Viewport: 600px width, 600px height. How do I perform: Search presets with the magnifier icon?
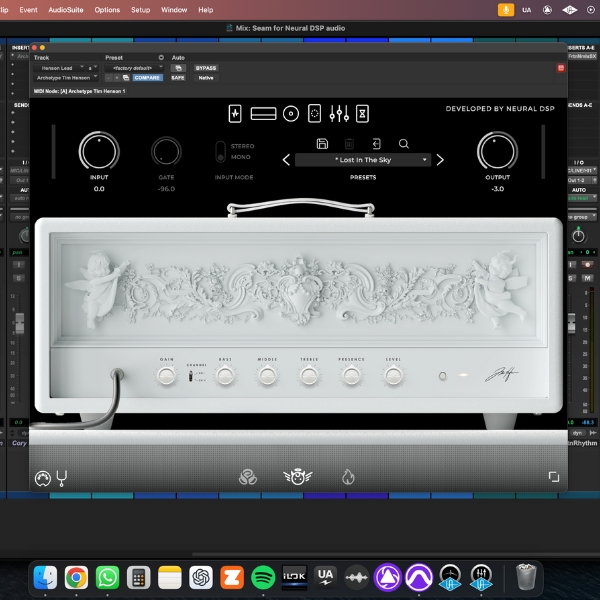pos(404,144)
